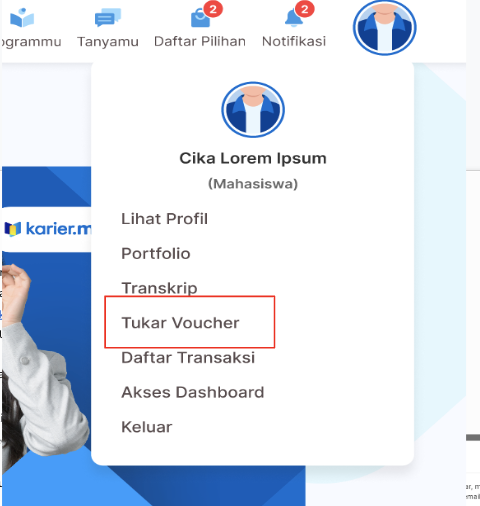This screenshot has height=506, width=480.
Task: Select Tukar Voucher
Action: click(180, 323)
